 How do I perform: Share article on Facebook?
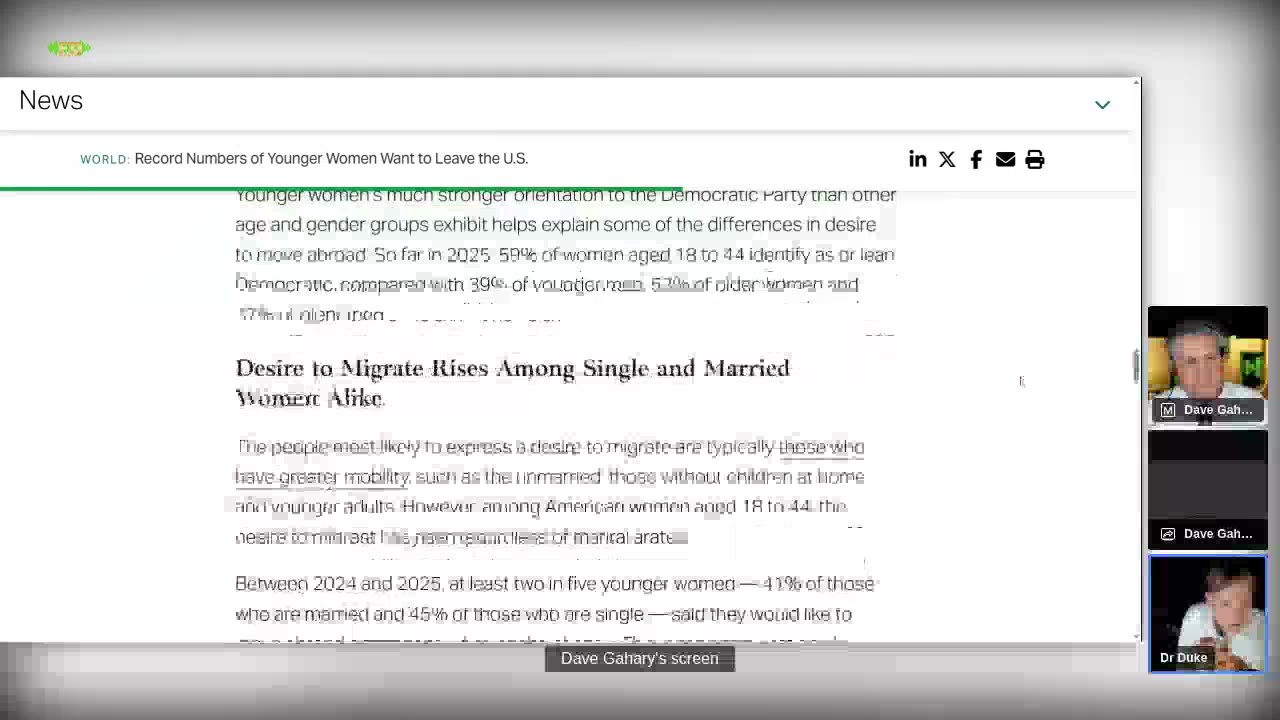click(x=976, y=159)
